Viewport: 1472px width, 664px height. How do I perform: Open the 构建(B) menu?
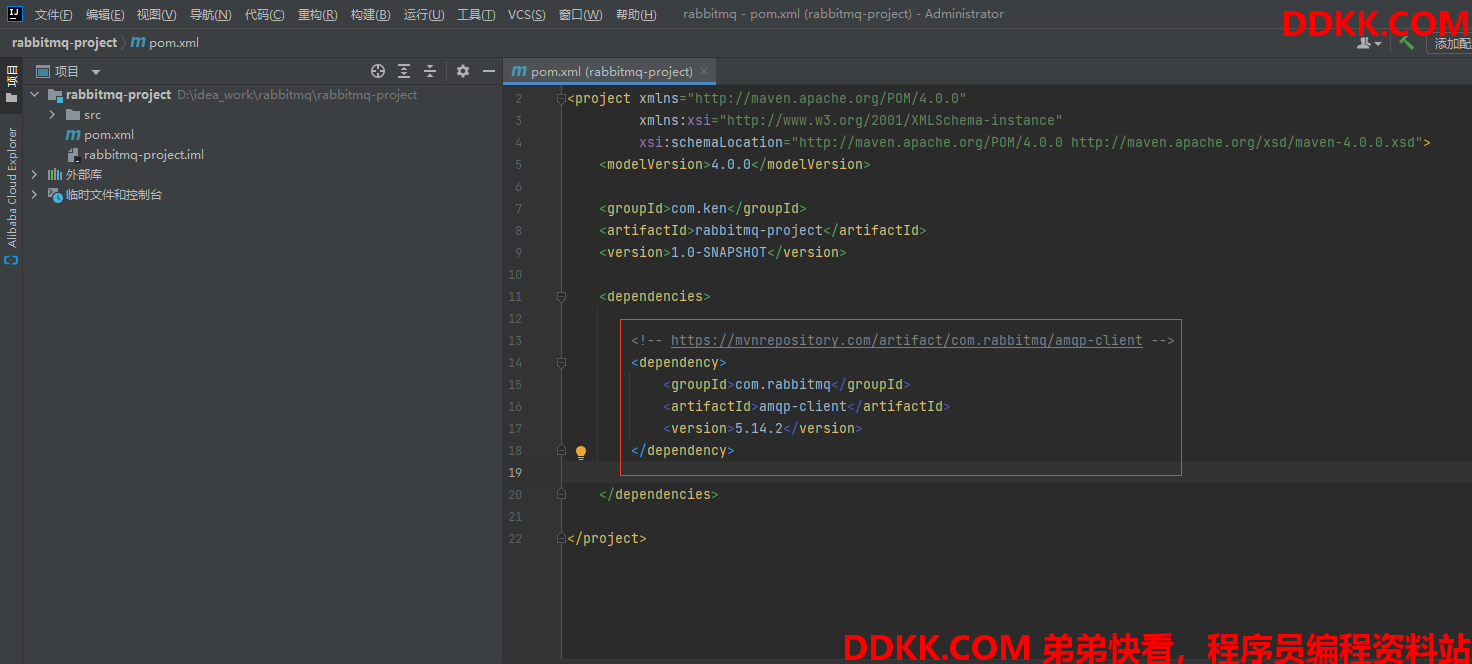point(370,15)
